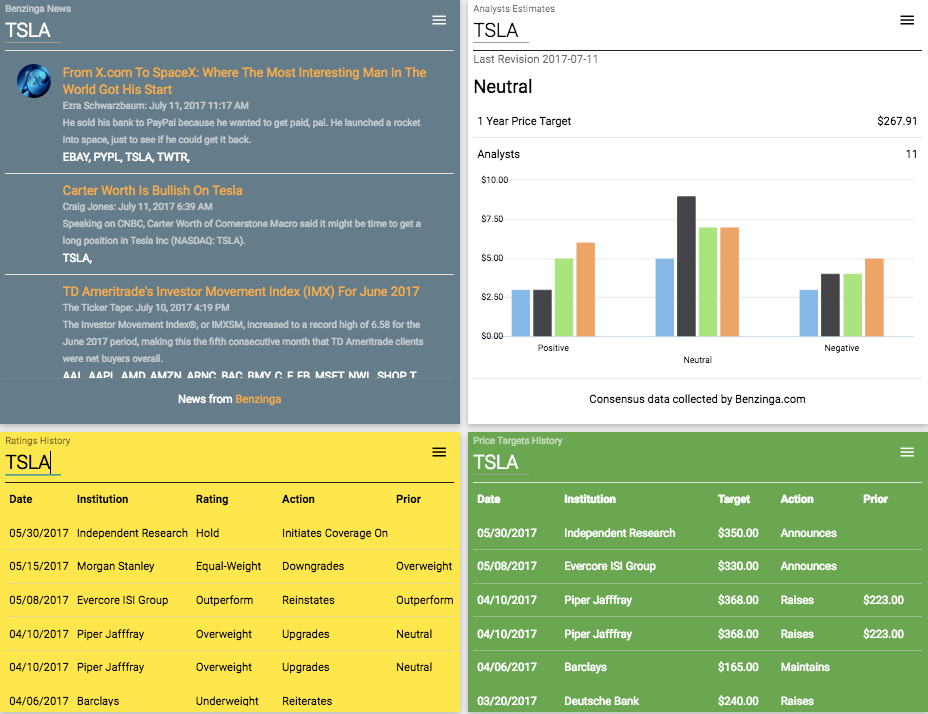
Task: Click the Prior header in Ratings History
Action: pos(408,499)
